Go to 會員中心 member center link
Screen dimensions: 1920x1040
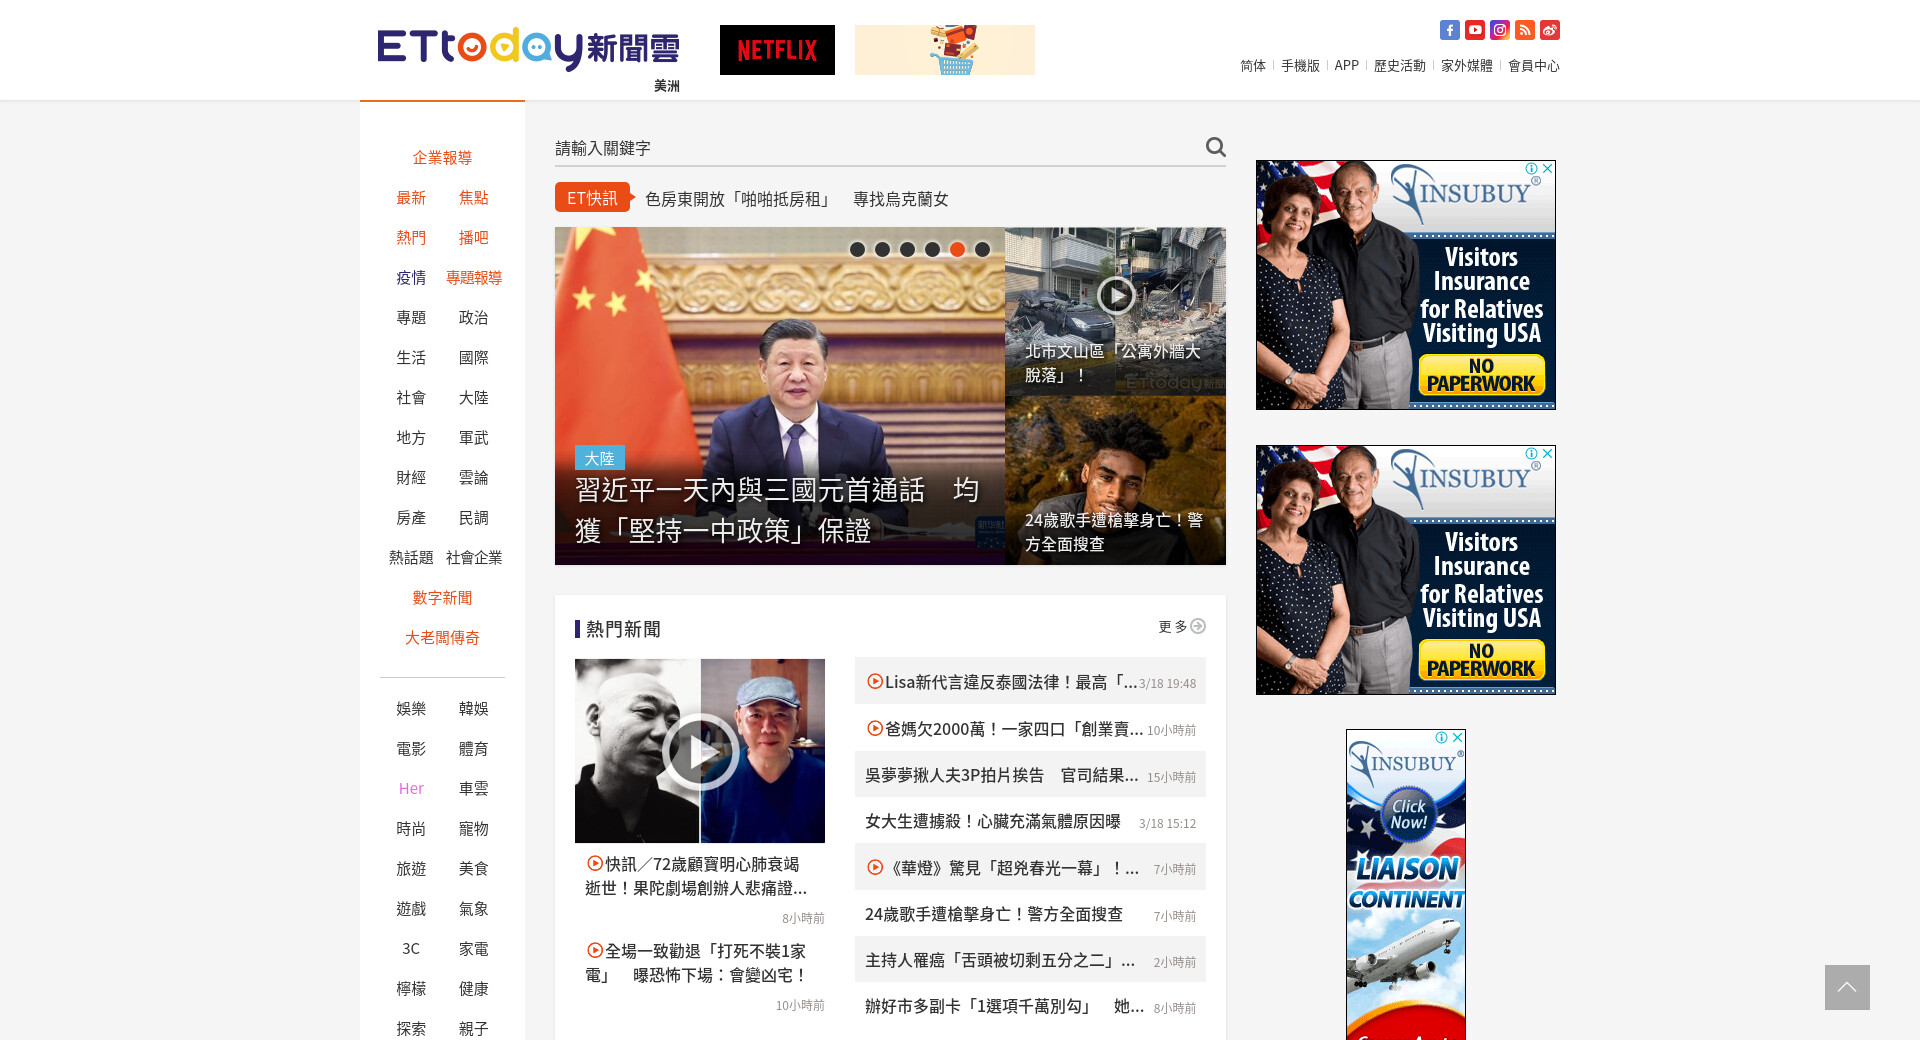click(1533, 66)
